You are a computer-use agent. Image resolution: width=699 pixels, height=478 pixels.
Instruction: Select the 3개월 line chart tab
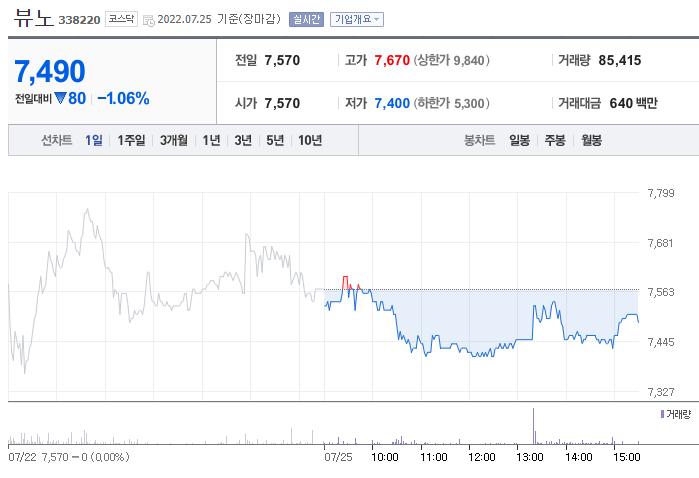coord(173,140)
